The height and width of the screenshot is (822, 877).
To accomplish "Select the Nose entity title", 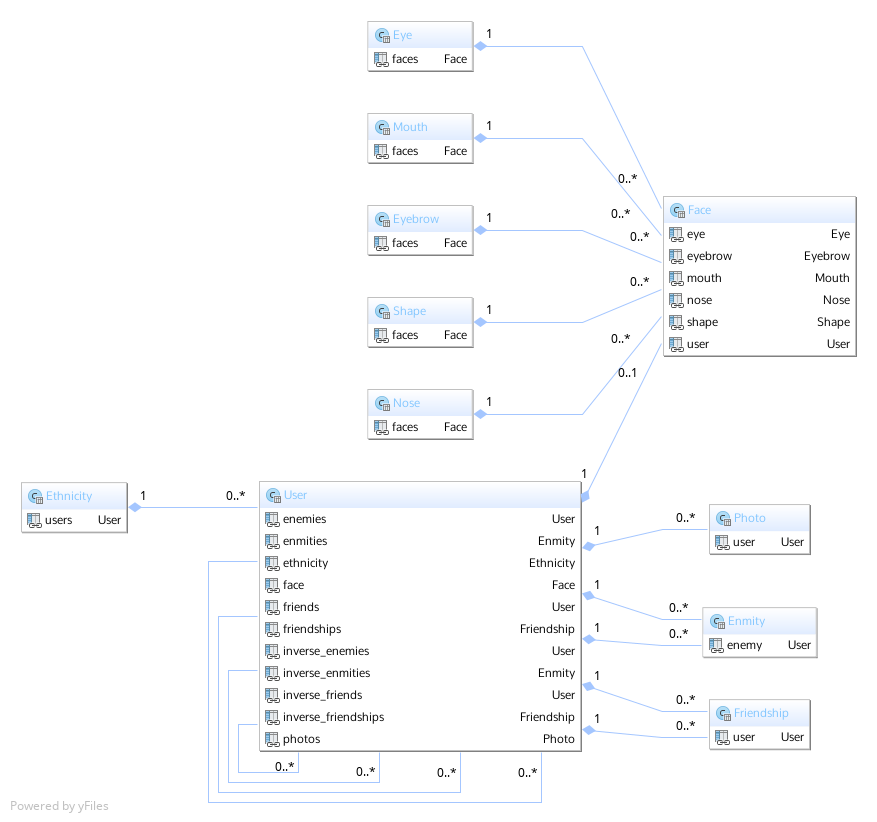I will tap(407, 403).
